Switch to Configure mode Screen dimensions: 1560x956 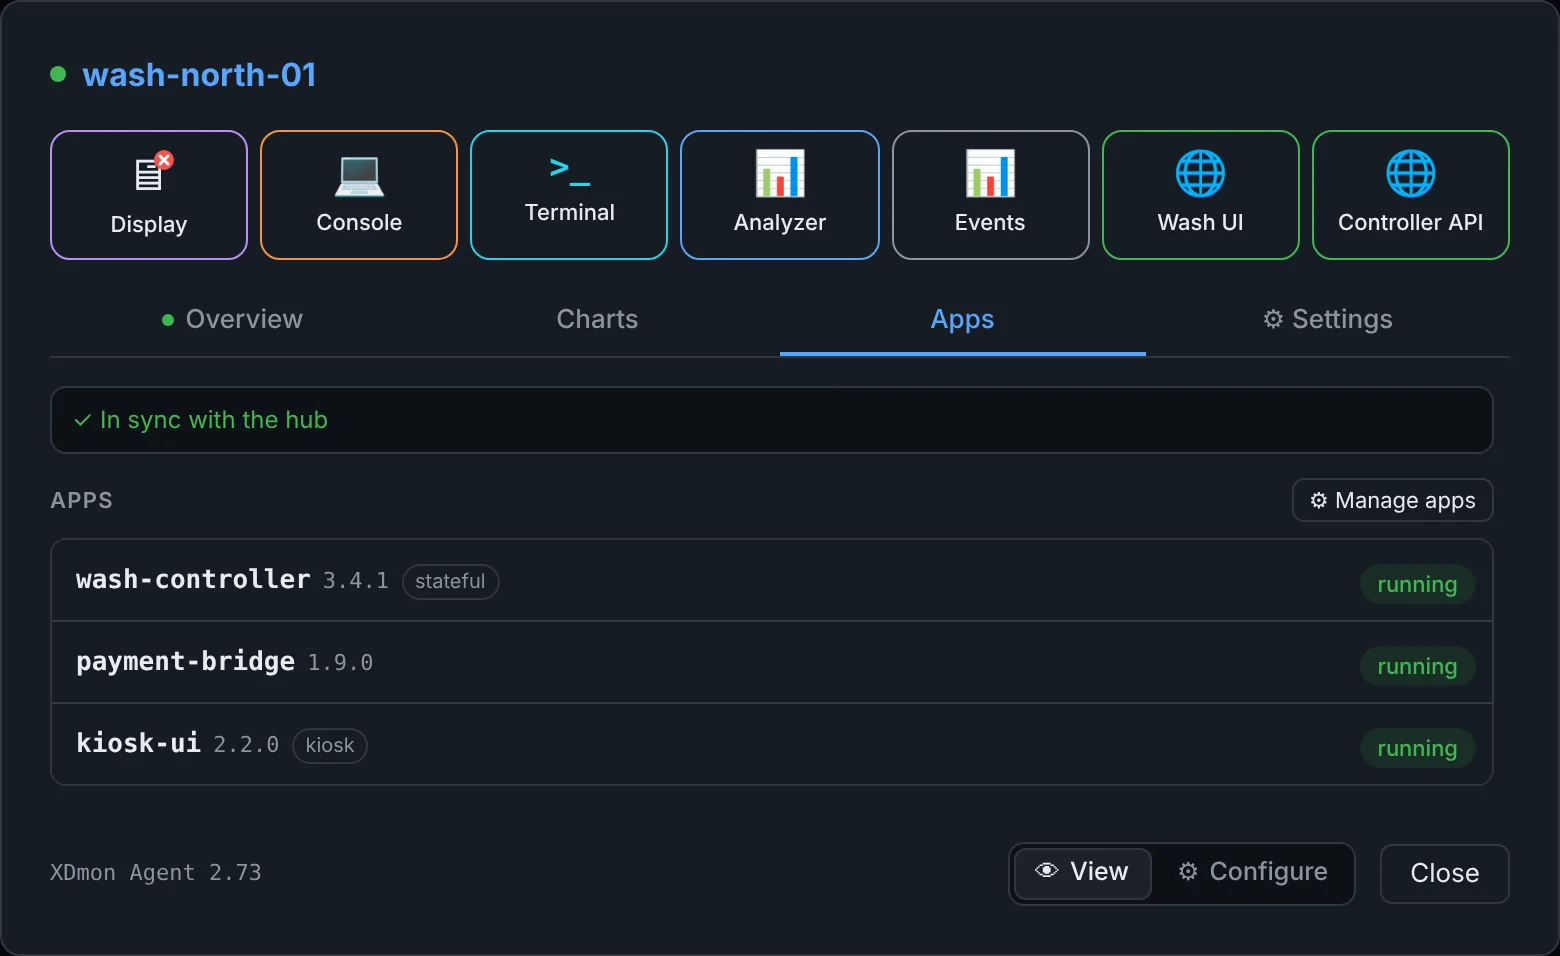click(x=1252, y=872)
